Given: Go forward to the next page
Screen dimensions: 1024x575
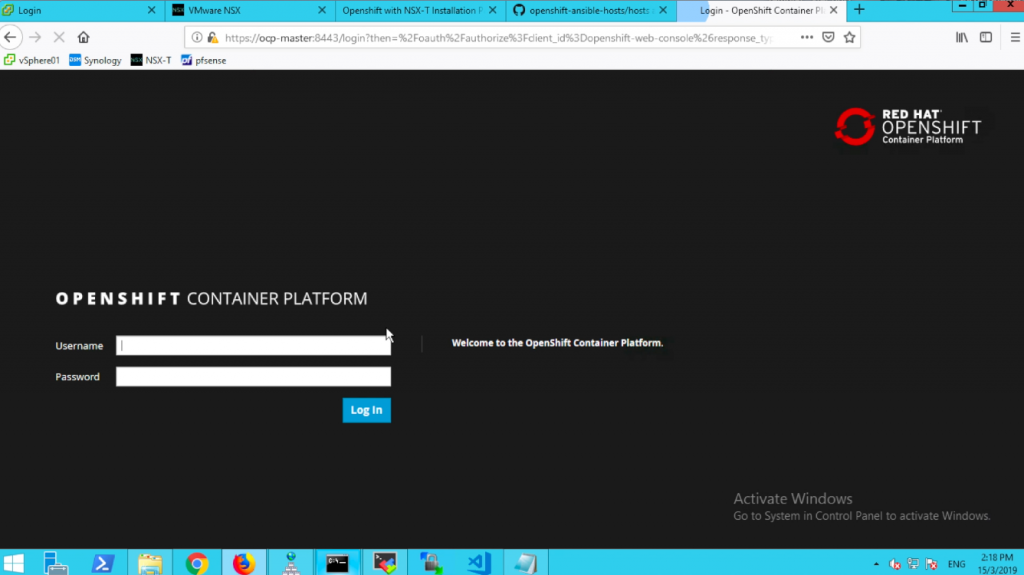Looking at the screenshot, I should pos(35,37).
